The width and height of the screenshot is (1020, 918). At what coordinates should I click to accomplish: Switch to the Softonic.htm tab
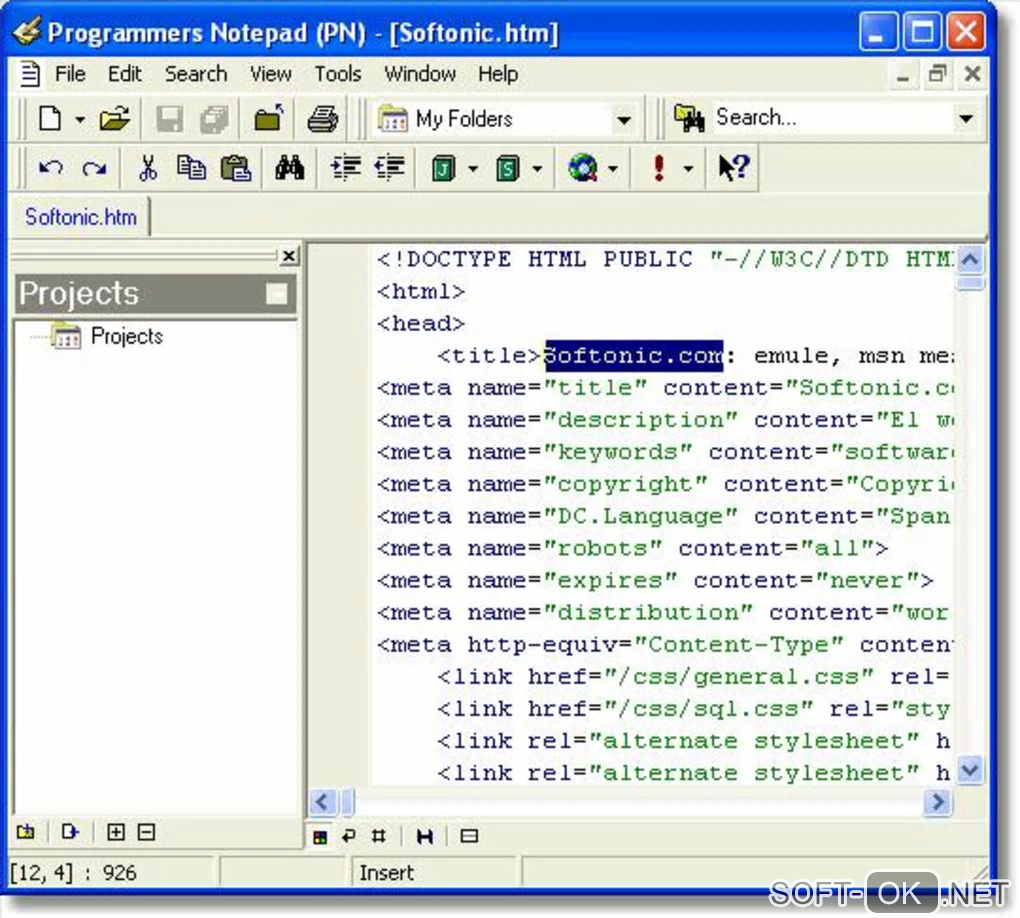coord(80,217)
